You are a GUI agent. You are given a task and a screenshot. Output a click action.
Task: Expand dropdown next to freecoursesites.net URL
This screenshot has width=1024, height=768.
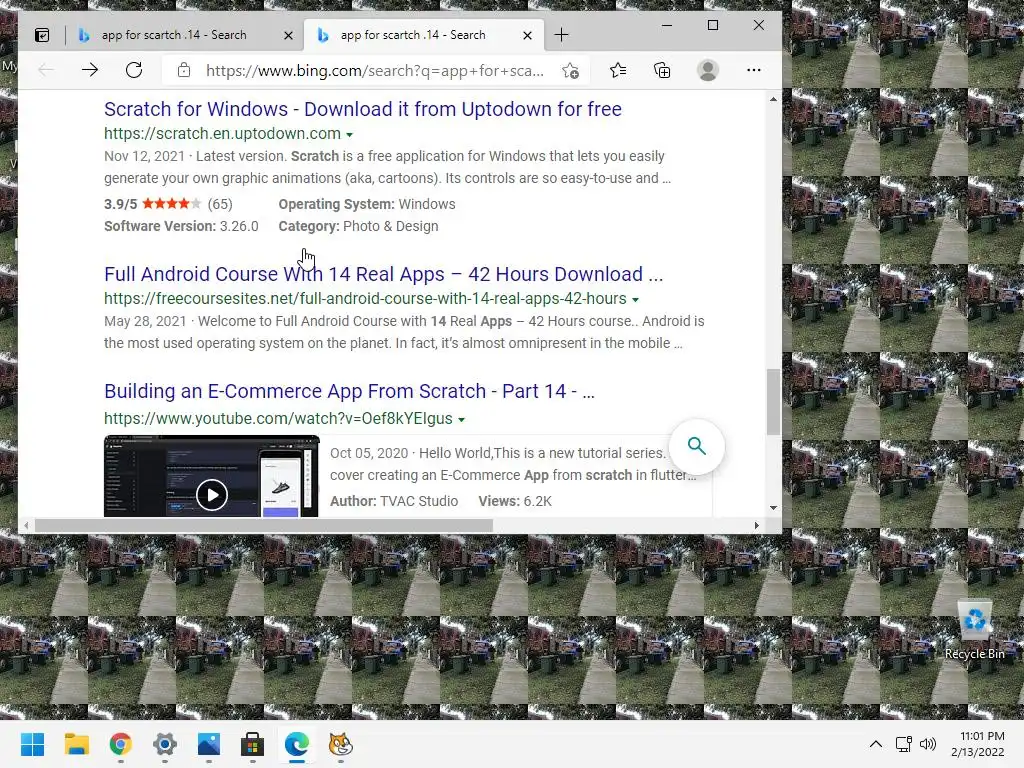point(635,300)
